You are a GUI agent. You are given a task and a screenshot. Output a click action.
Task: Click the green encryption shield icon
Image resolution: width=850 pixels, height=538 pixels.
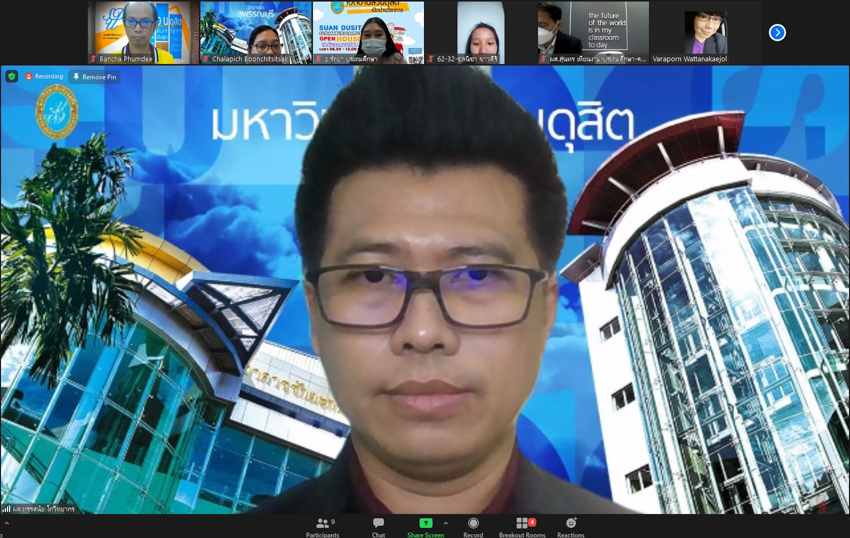pyautogui.click(x=11, y=76)
